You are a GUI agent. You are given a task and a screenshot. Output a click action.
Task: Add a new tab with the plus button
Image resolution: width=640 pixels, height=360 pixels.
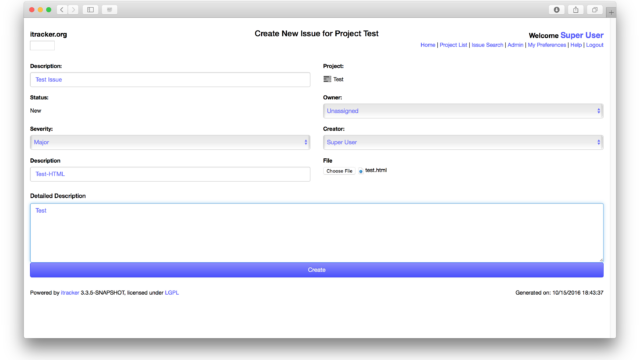tap(611, 12)
